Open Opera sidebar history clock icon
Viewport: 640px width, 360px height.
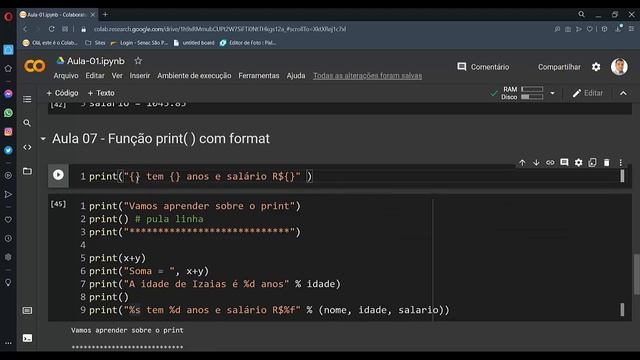[x=8, y=238]
